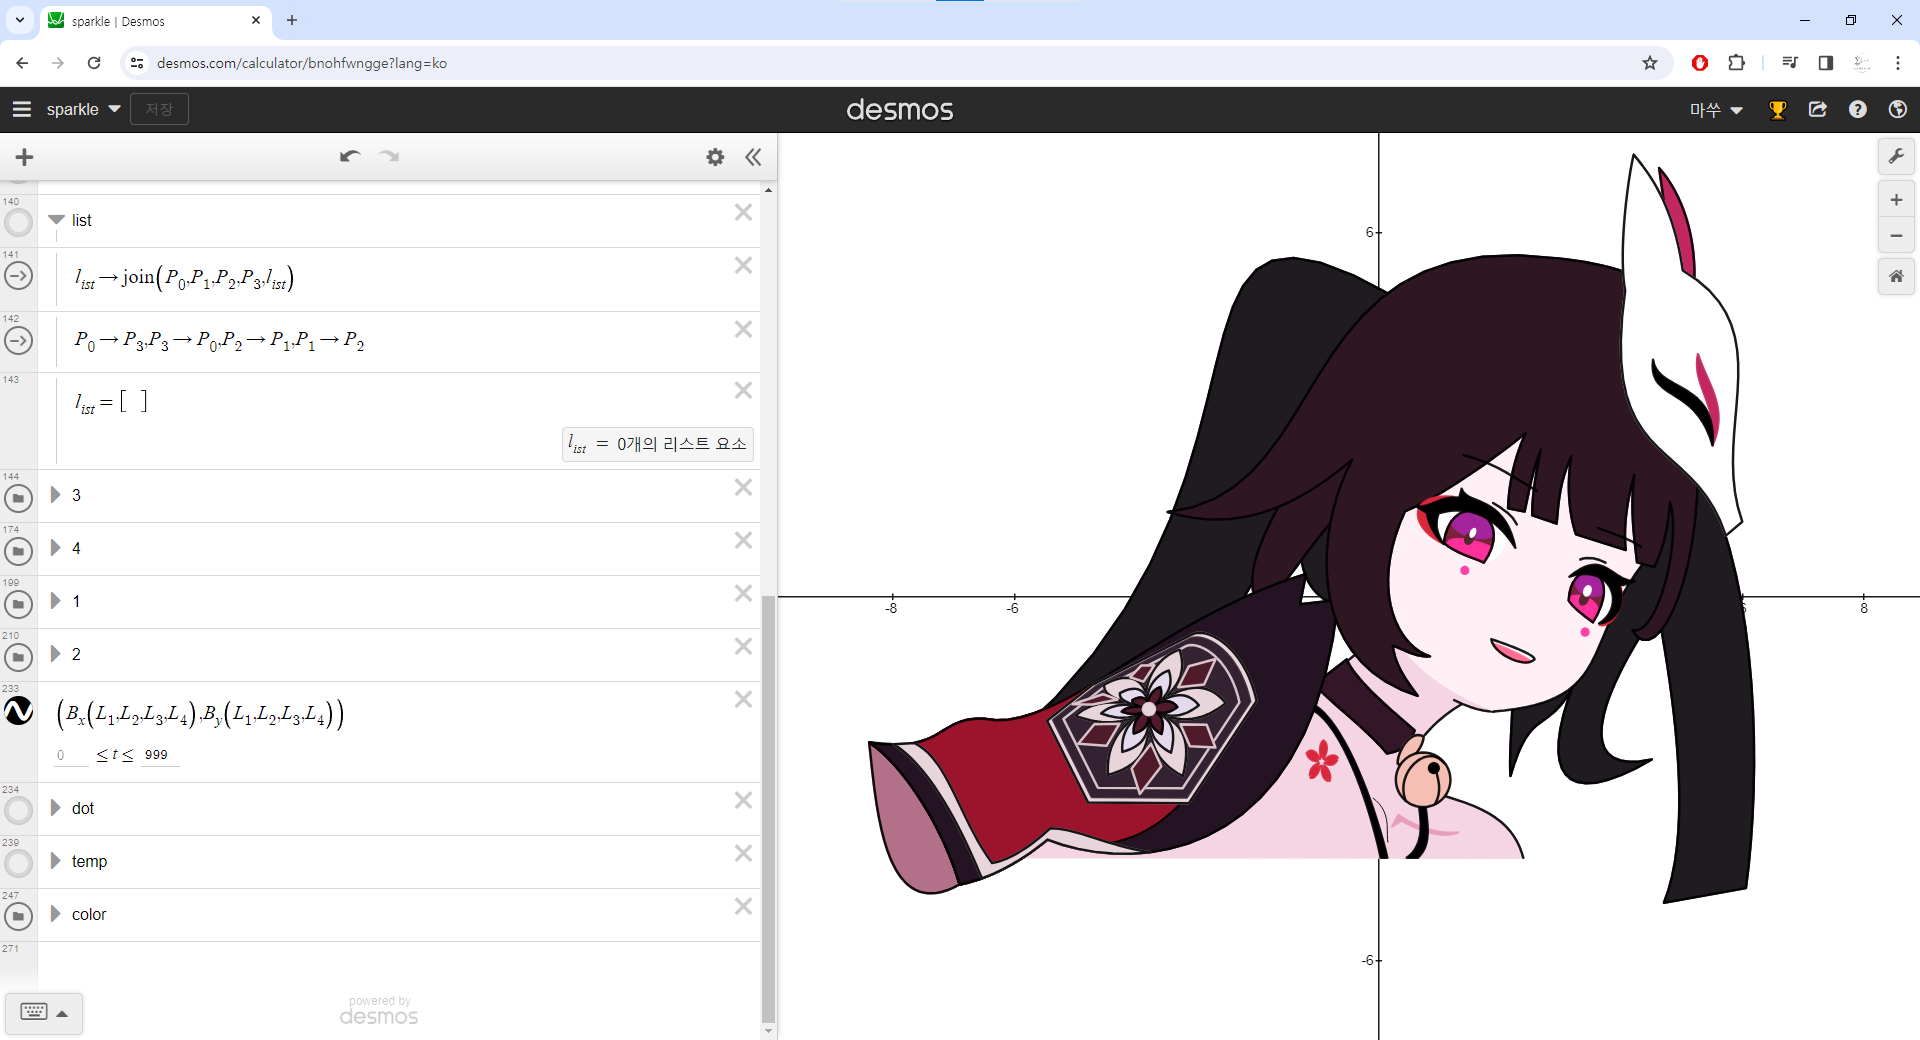Toggle visibility of folder 3
Image resolution: width=1920 pixels, height=1040 pixels.
click(18, 497)
